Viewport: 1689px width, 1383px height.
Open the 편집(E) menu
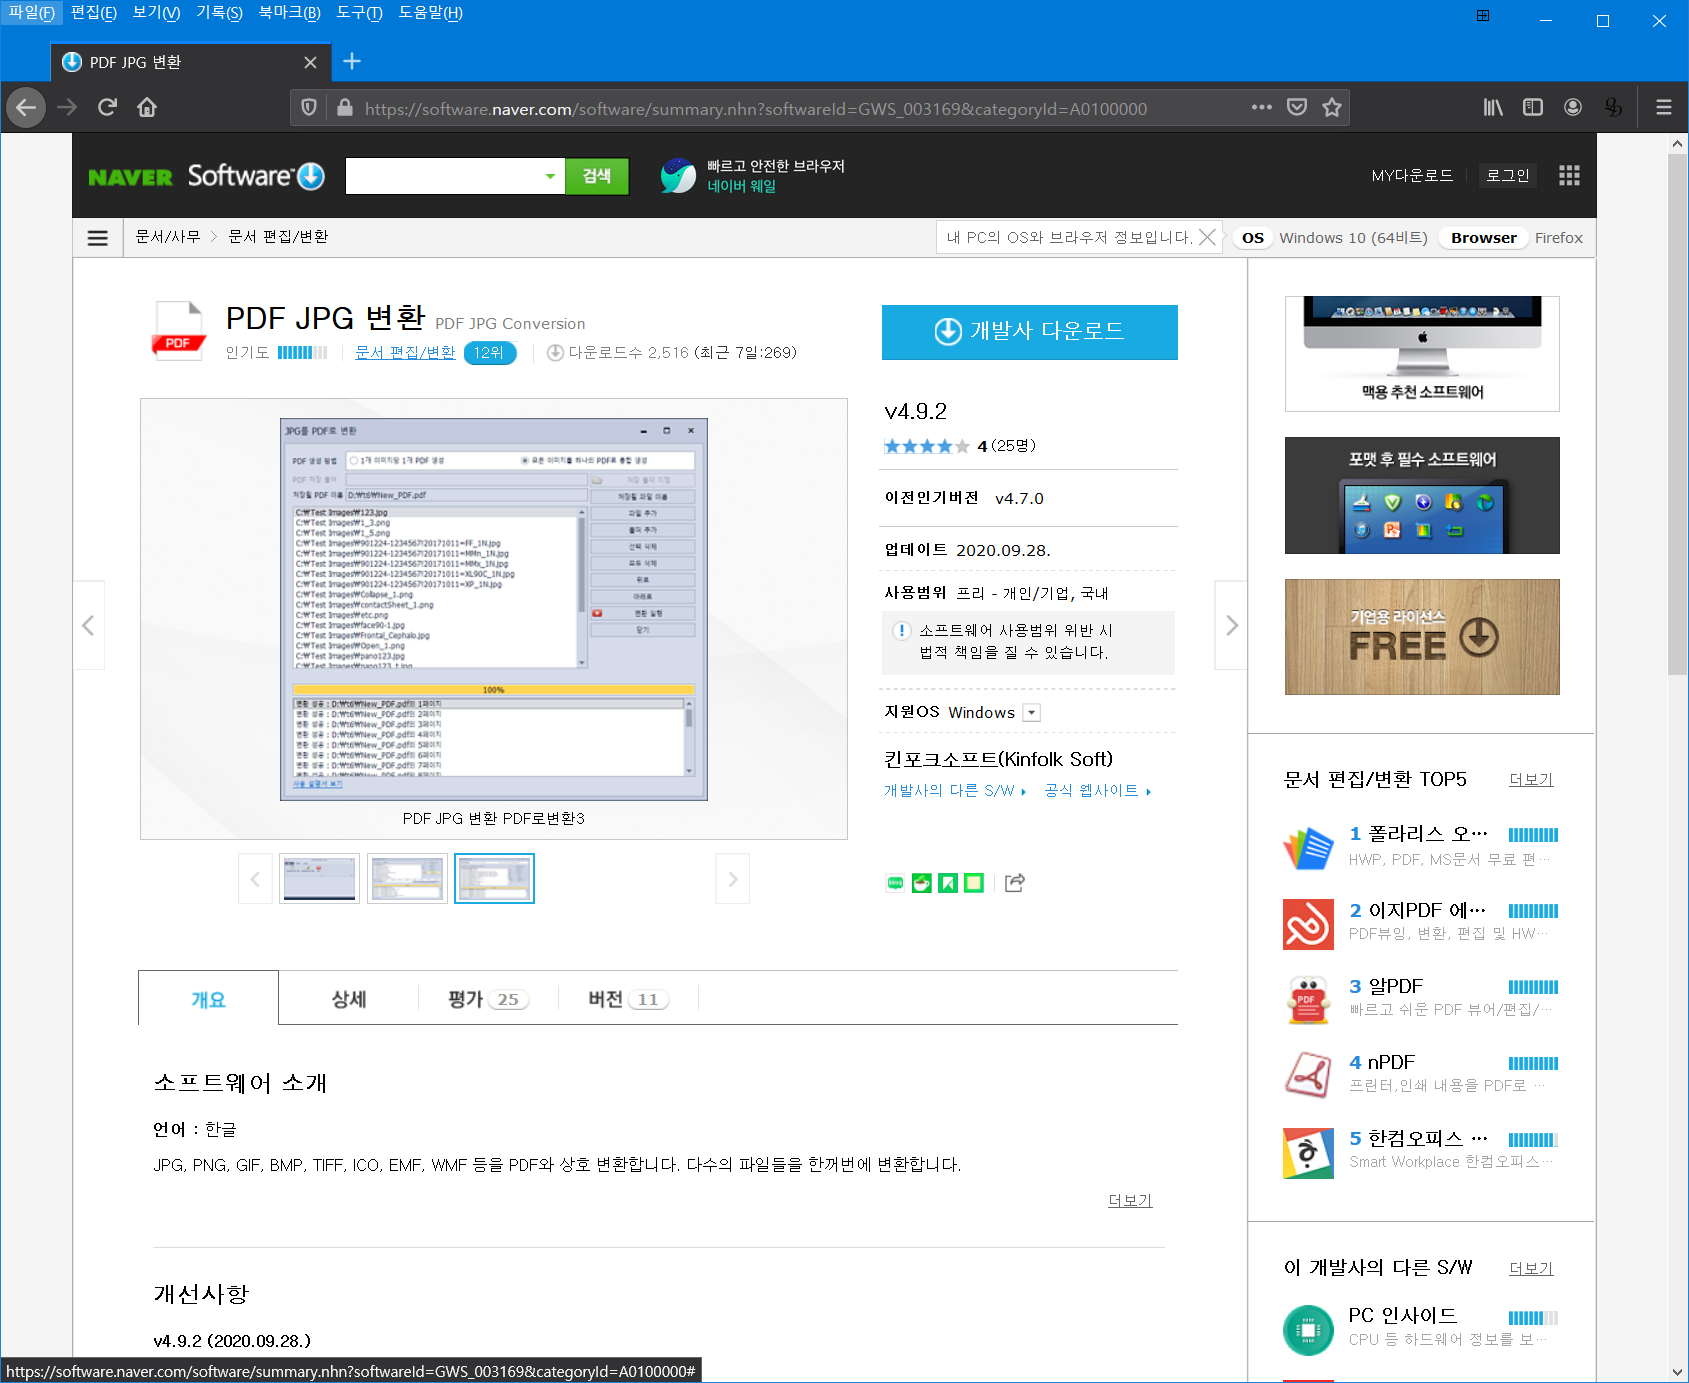(93, 13)
